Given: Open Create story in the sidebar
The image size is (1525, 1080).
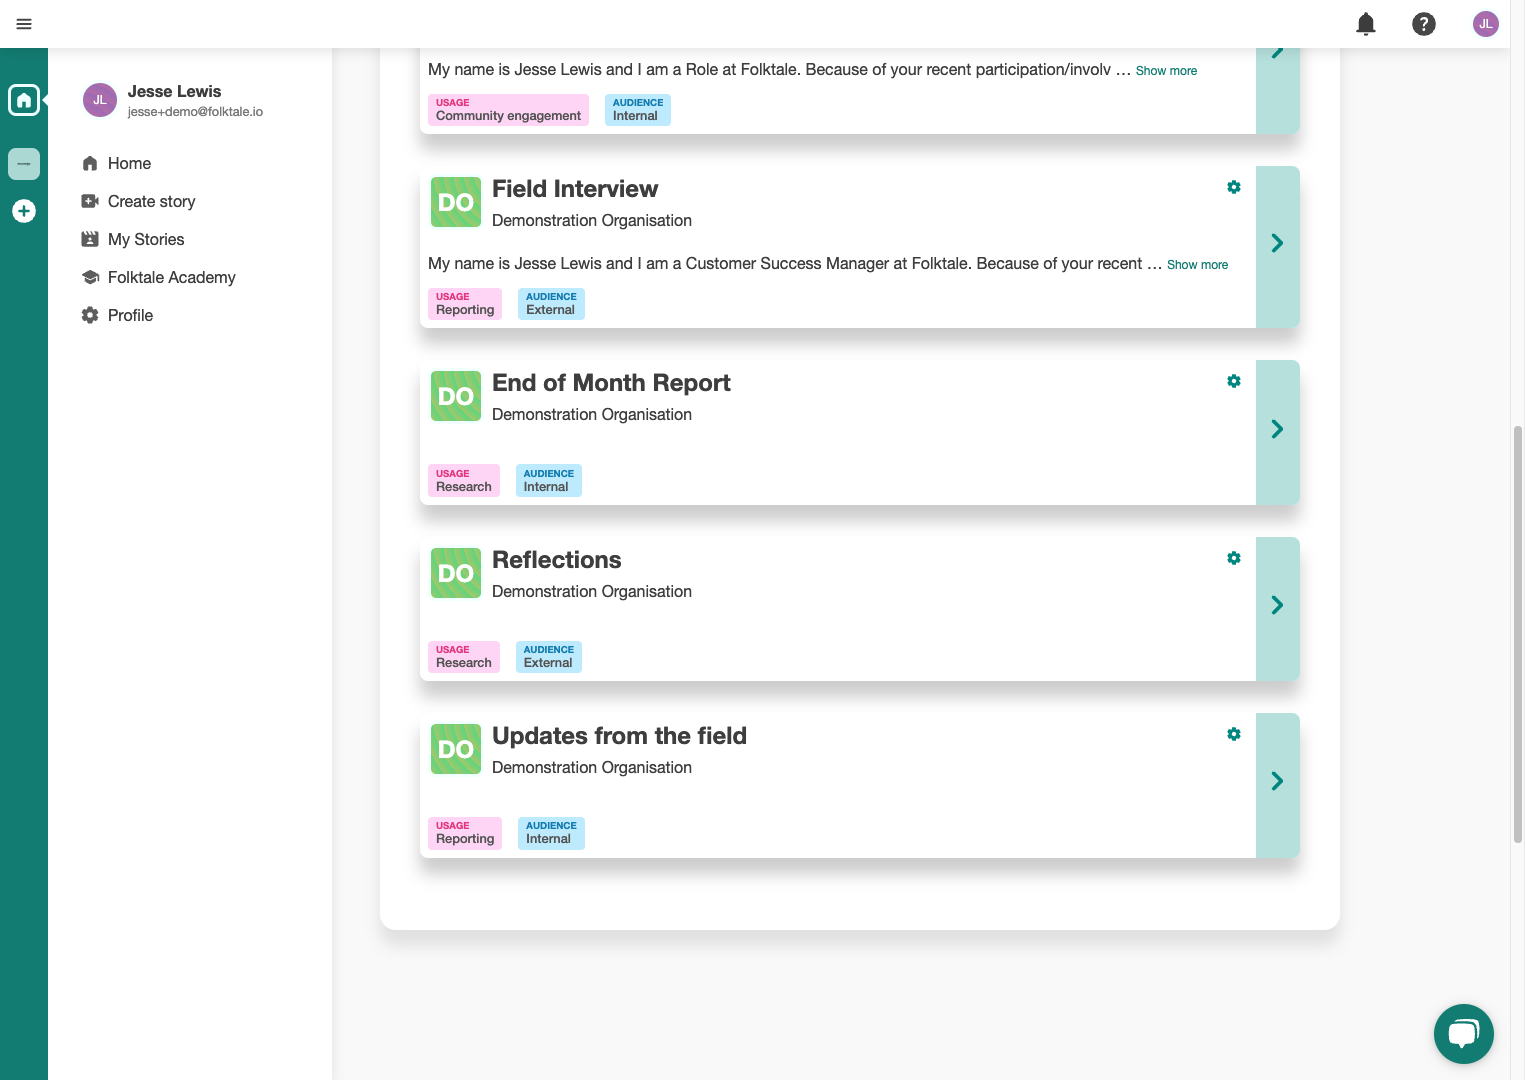Looking at the screenshot, I should [x=139, y=201].
